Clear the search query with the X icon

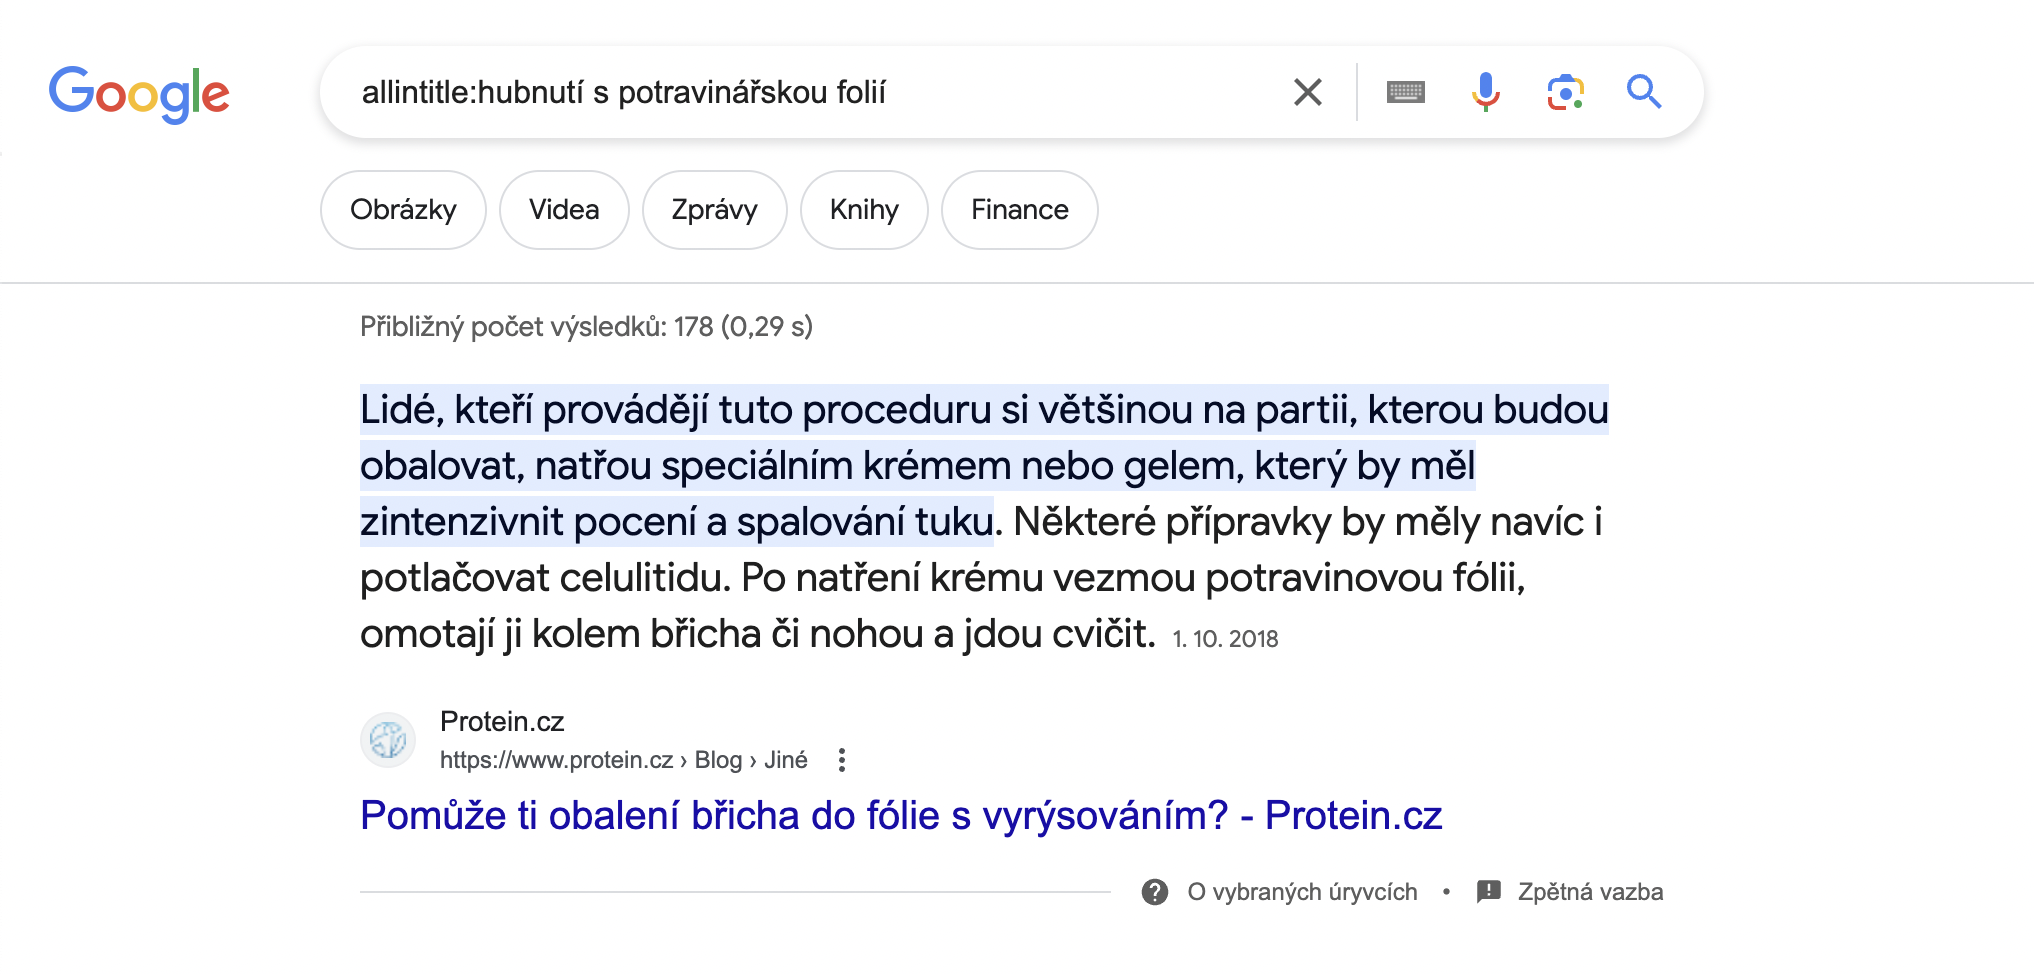1307,92
